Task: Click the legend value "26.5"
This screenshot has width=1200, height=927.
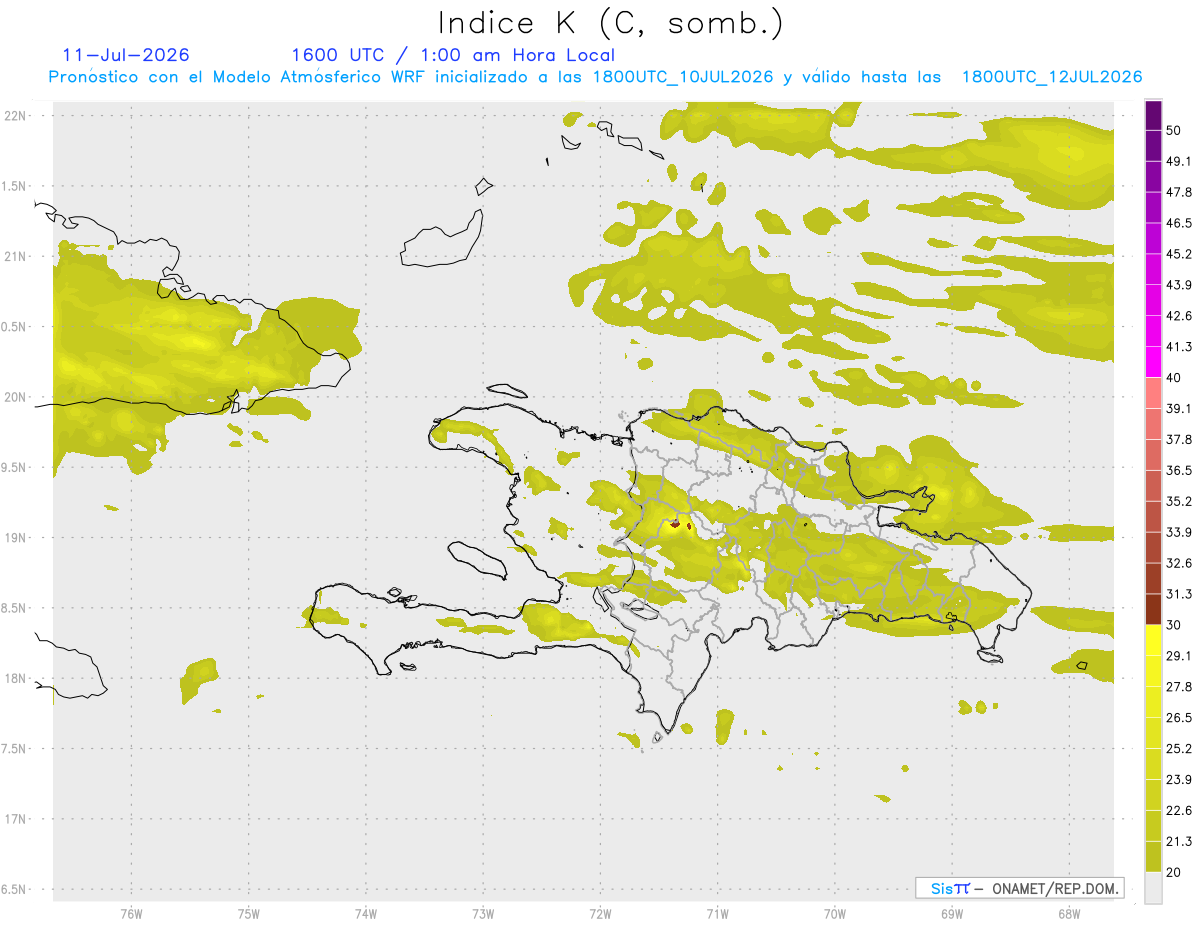Action: tap(1179, 718)
